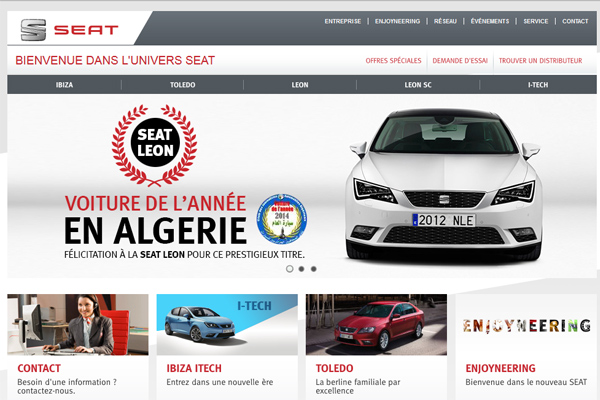Select the TOLEDO model tab
This screenshot has width=600, height=400.
[183, 85]
